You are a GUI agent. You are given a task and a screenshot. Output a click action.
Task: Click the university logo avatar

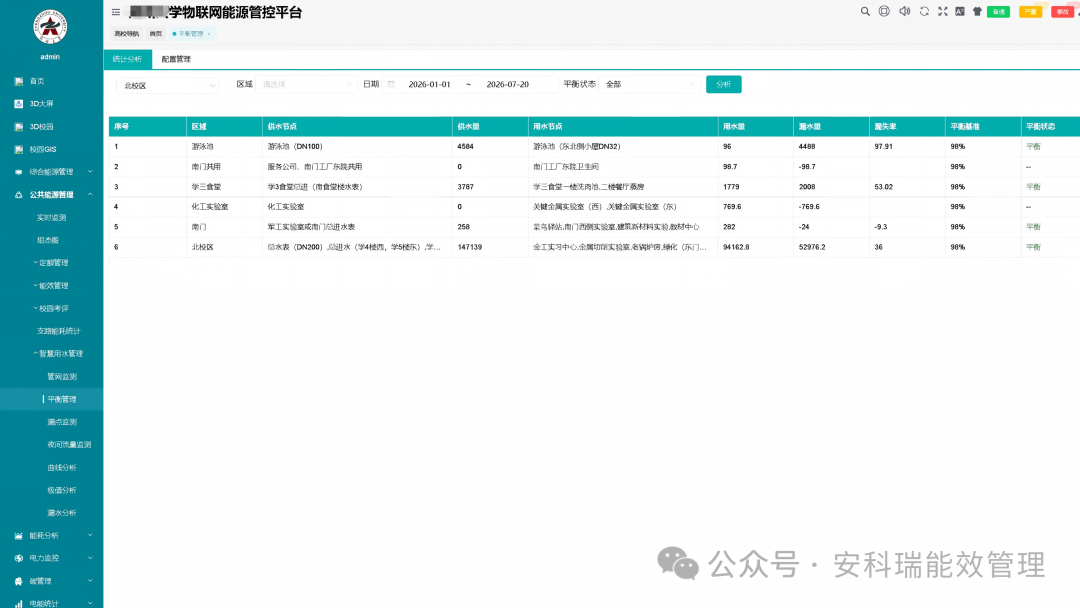tap(50, 27)
